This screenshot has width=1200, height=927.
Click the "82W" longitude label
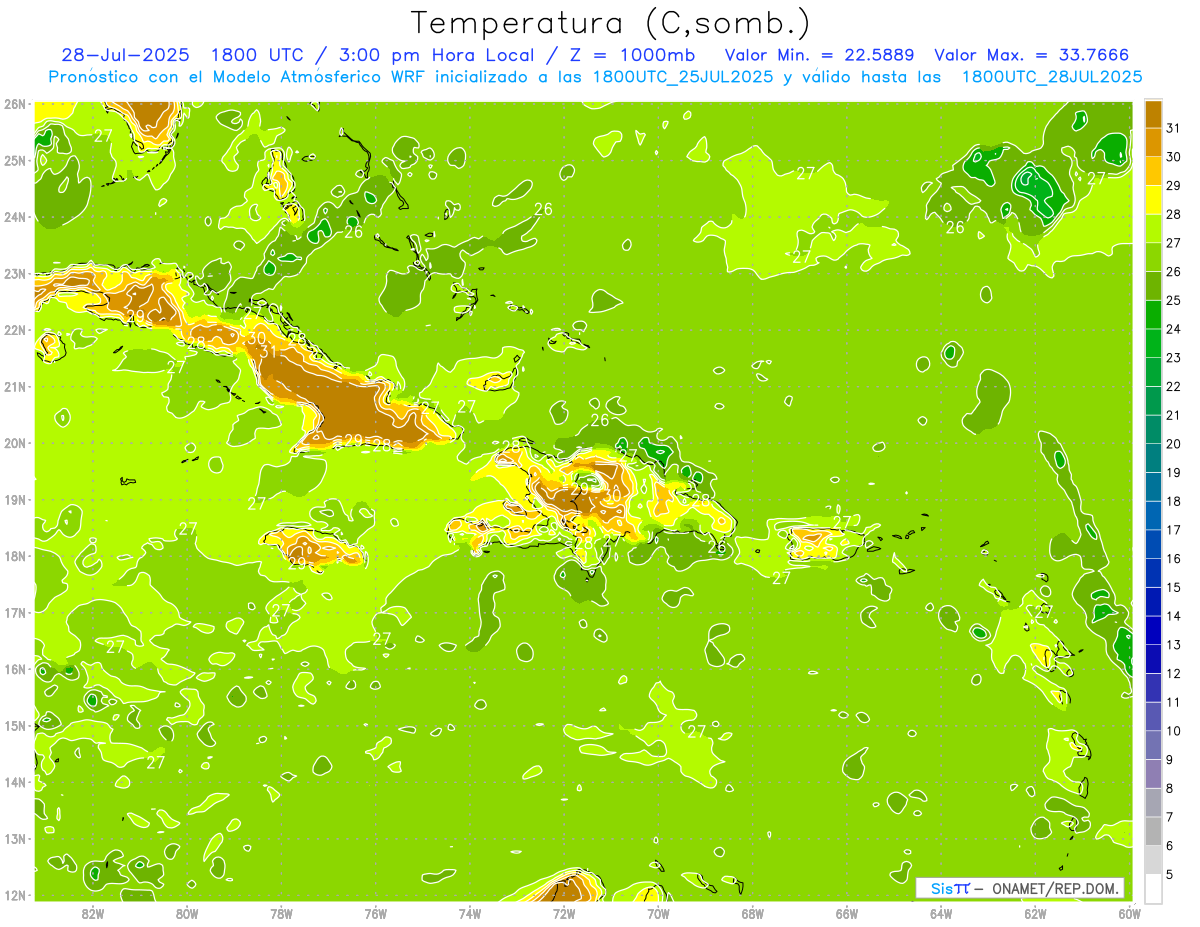click(93, 913)
